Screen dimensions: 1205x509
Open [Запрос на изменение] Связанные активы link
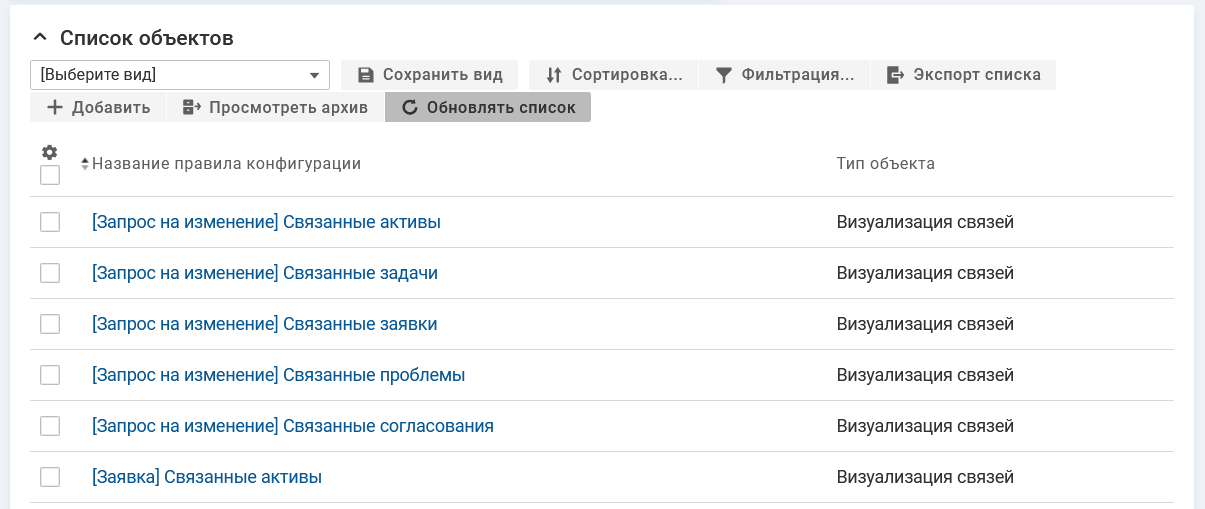[266, 222]
